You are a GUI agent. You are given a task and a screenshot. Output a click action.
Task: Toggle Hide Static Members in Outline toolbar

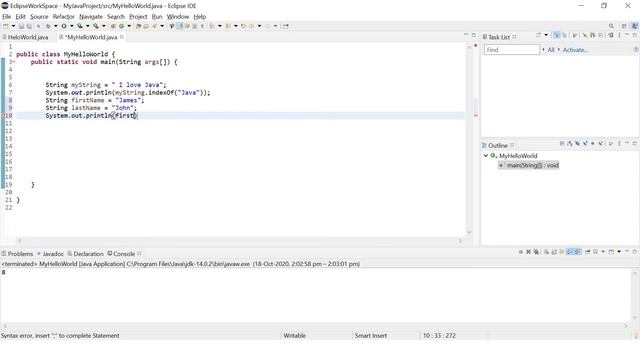(x=585, y=144)
